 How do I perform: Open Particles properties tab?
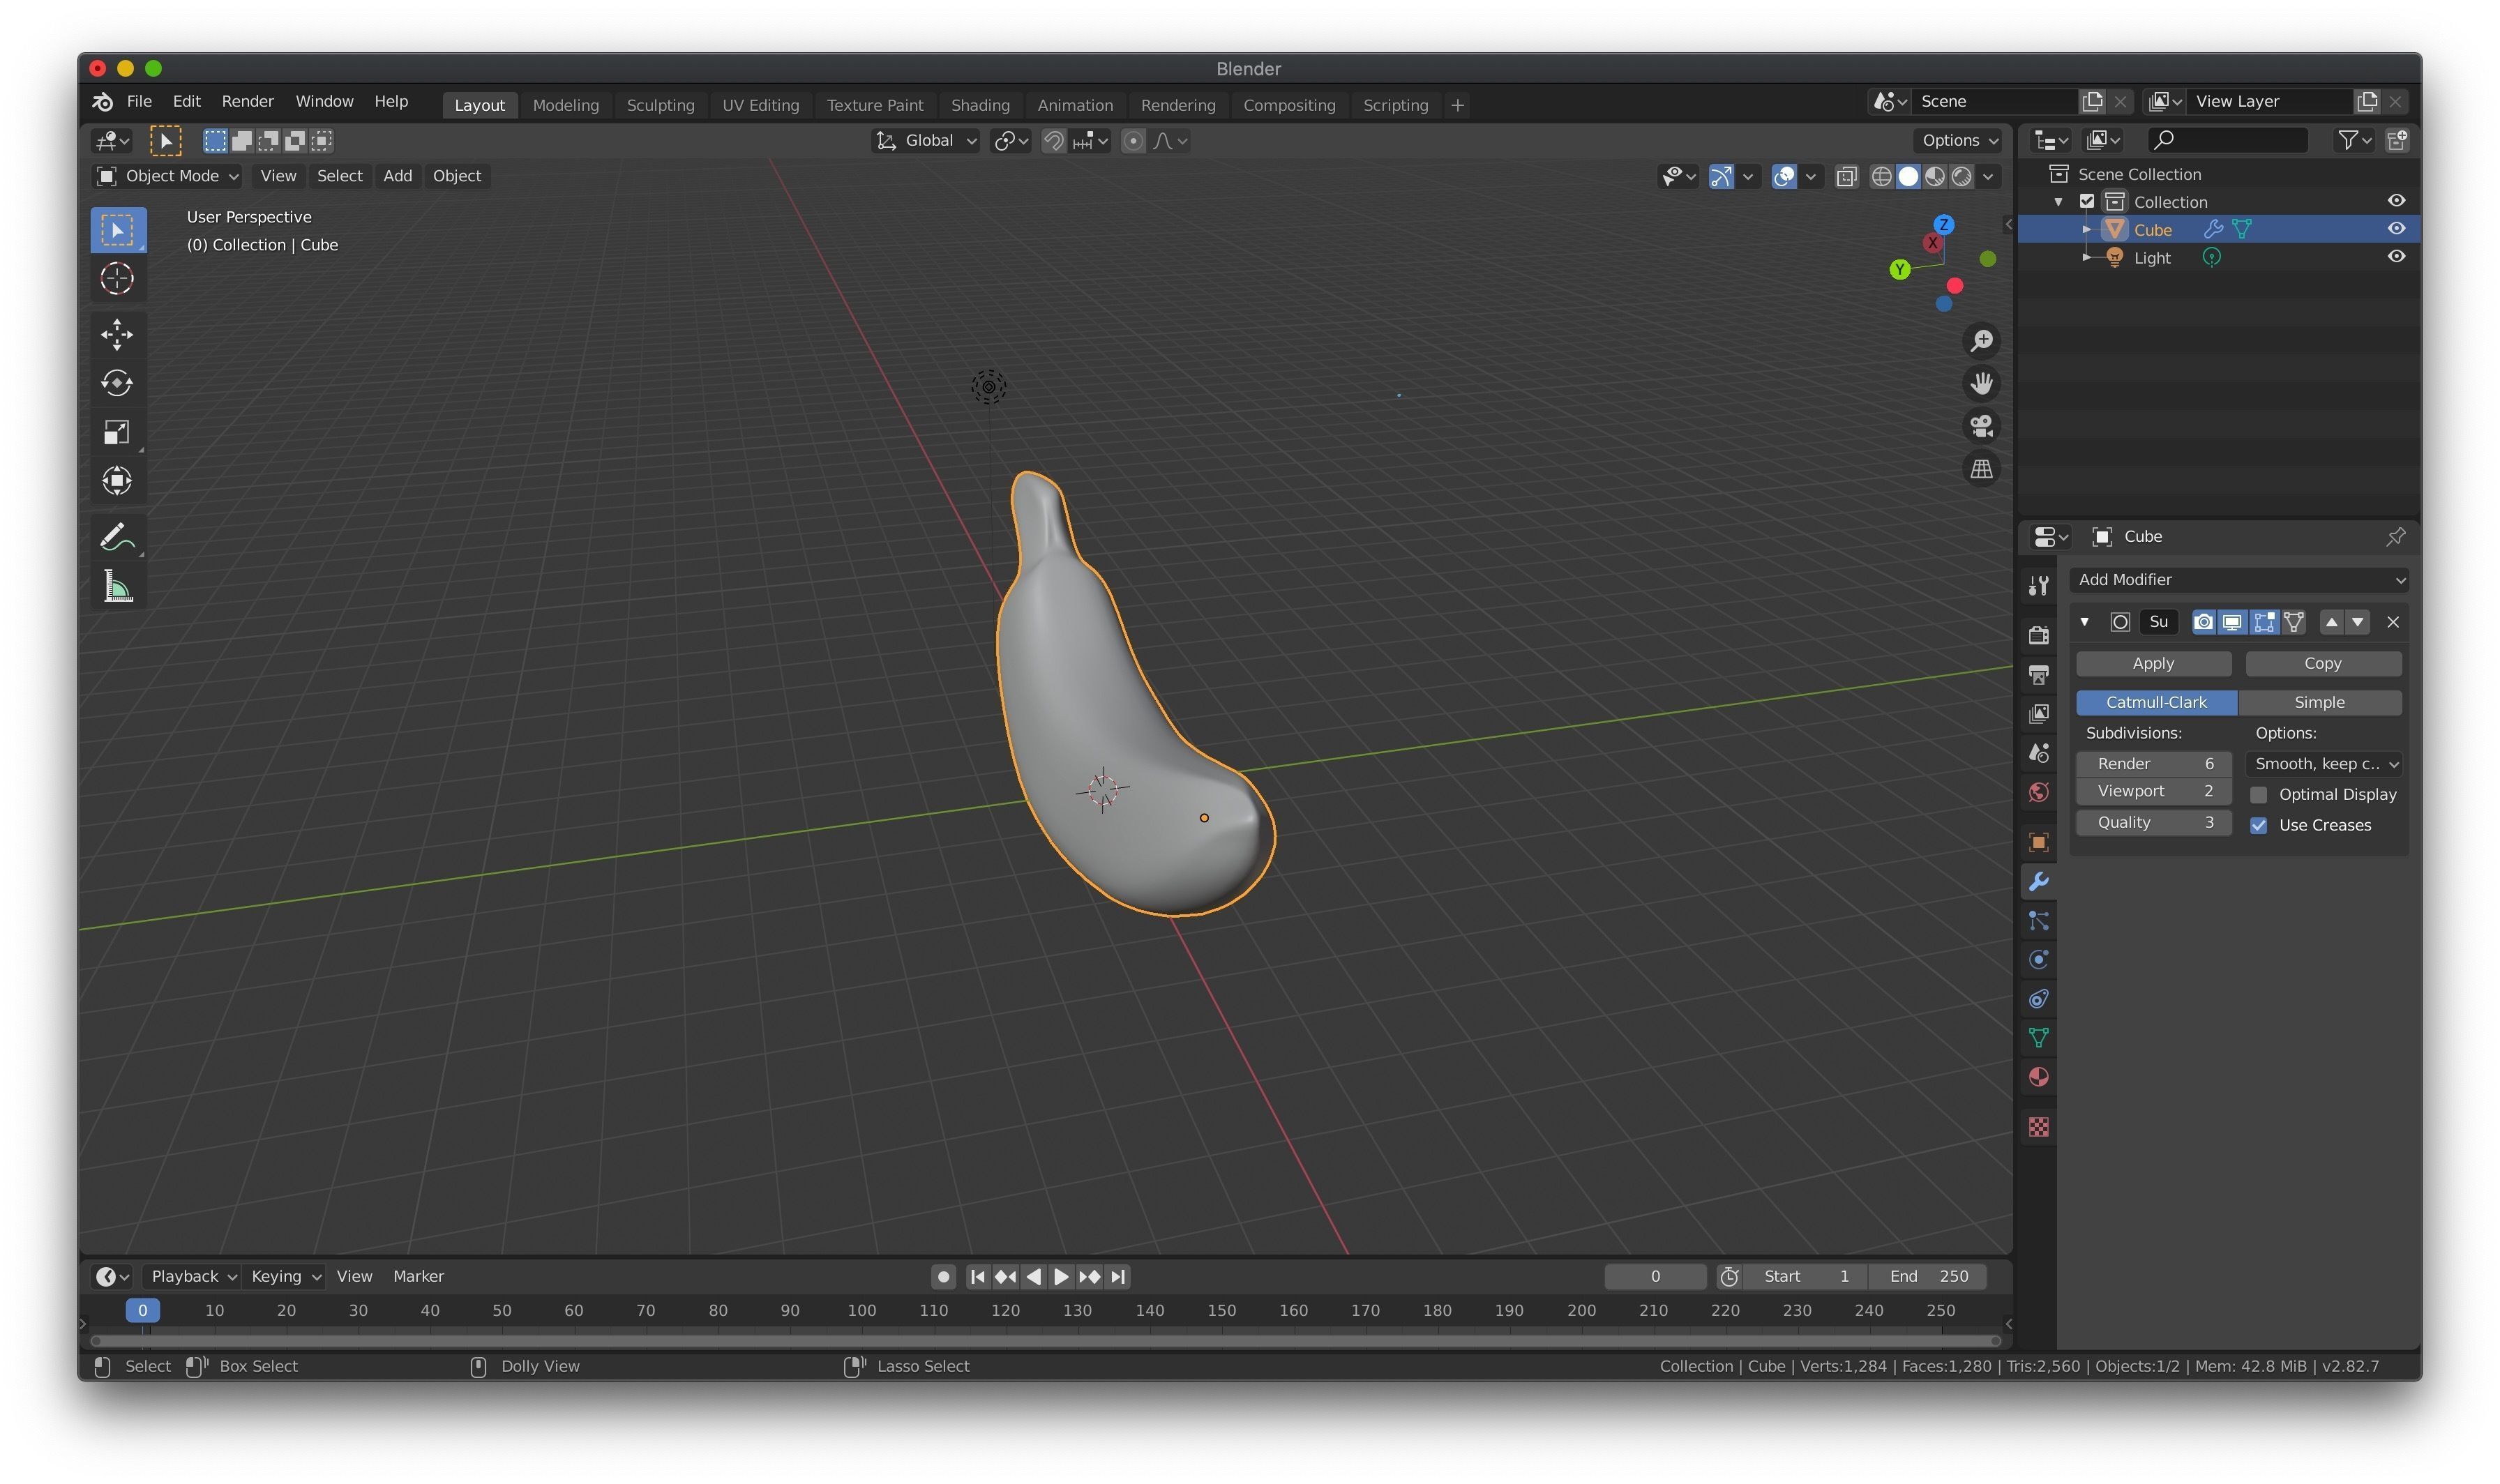pyautogui.click(x=2039, y=921)
